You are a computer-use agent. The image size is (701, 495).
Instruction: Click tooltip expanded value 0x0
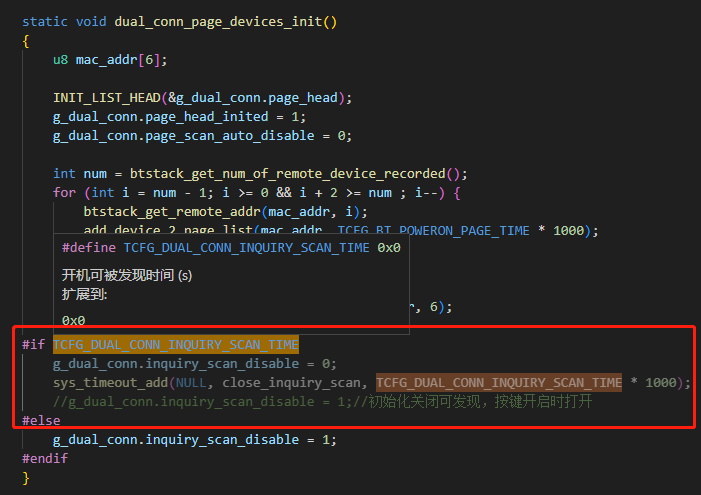(x=73, y=321)
